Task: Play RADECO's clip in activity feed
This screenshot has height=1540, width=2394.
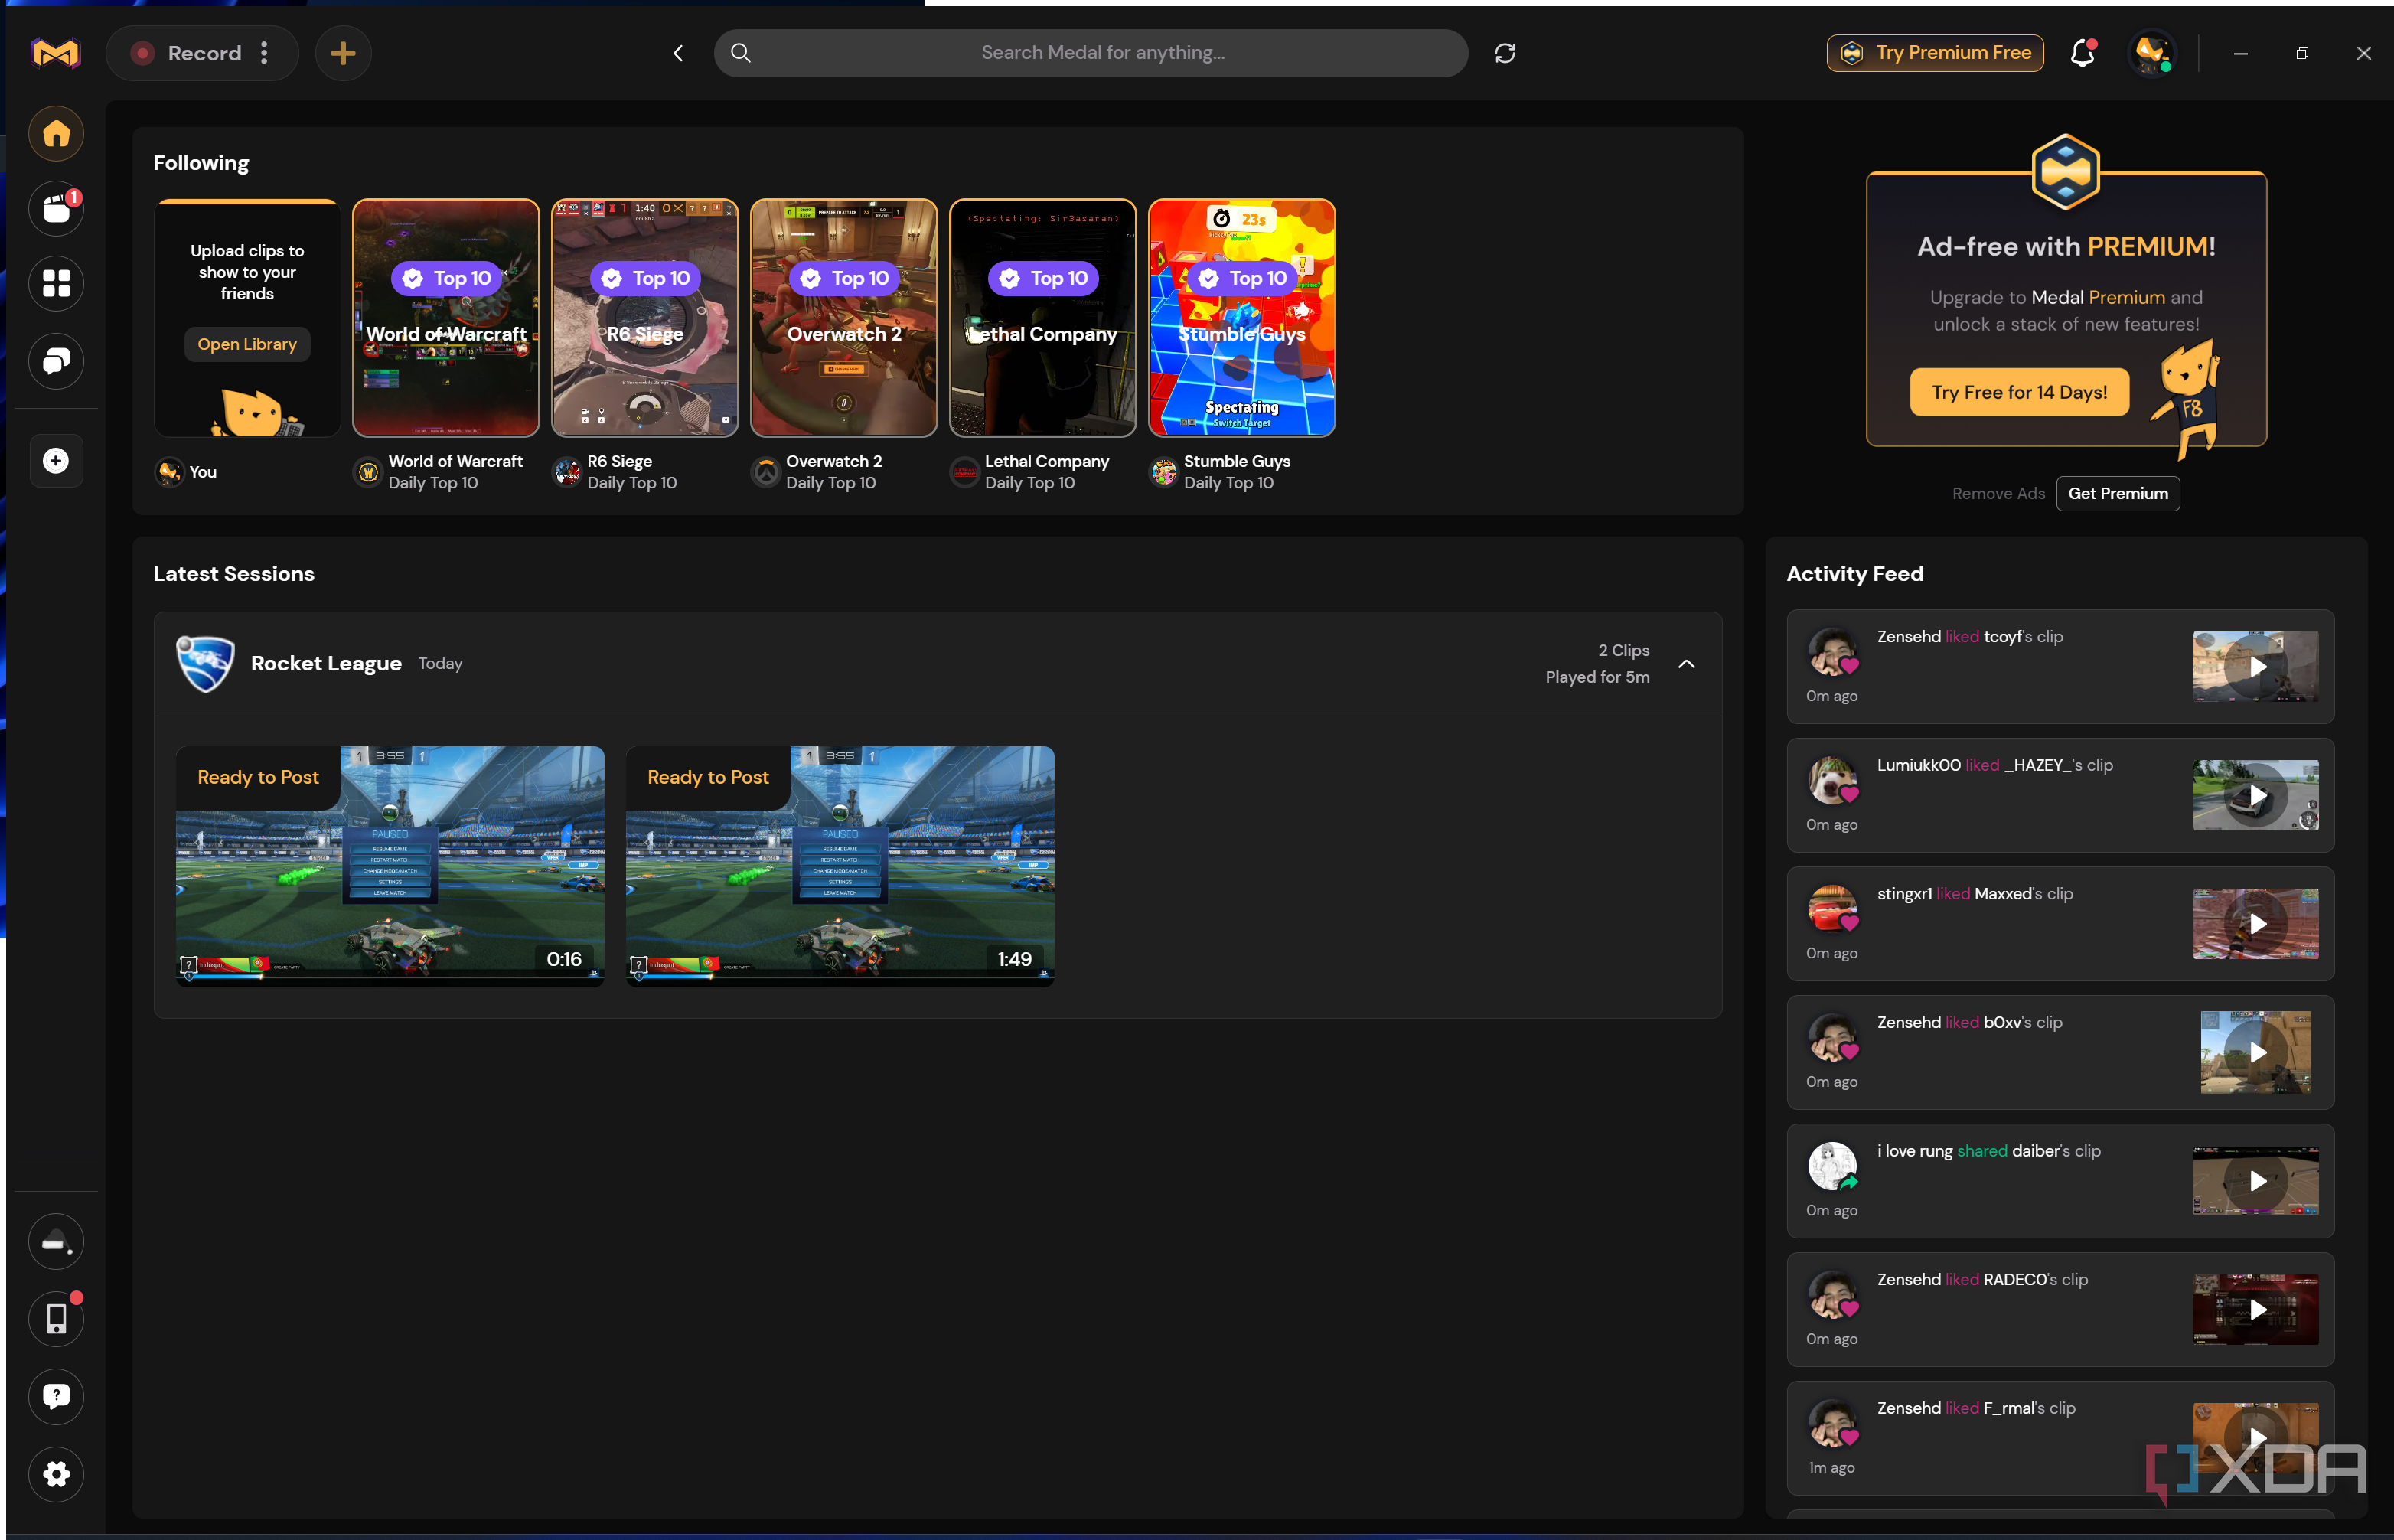Action: coord(2256,1310)
